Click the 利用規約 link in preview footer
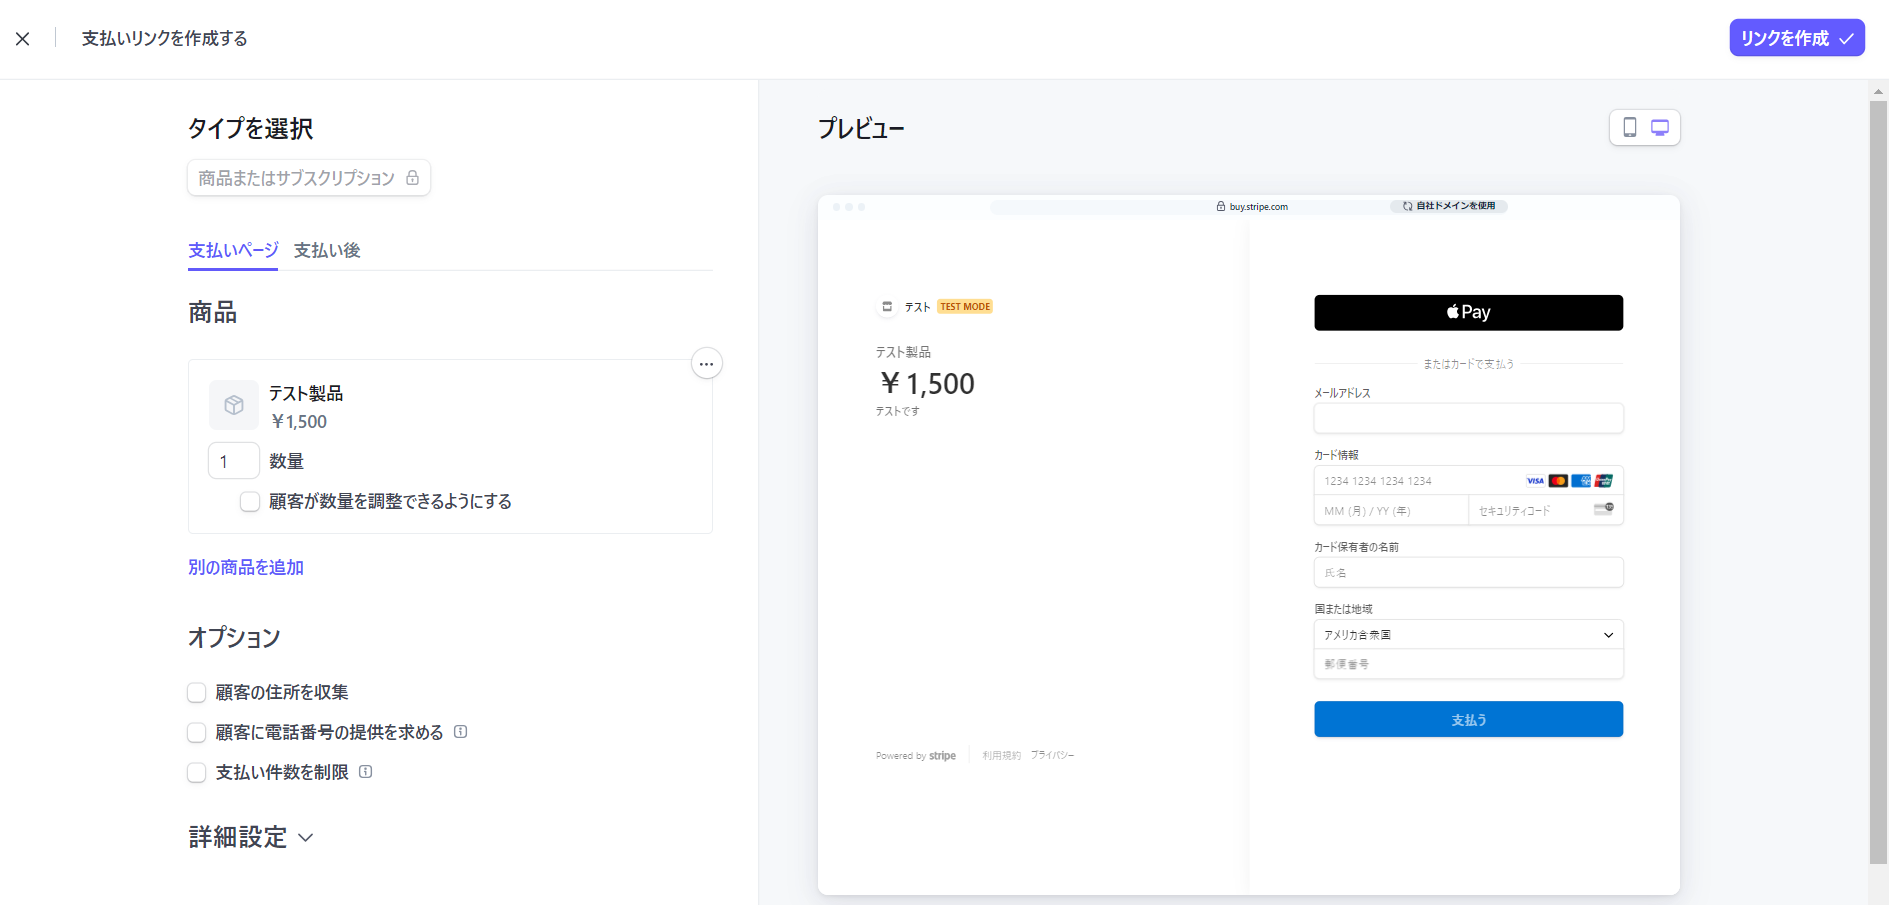1889x905 pixels. [1001, 756]
